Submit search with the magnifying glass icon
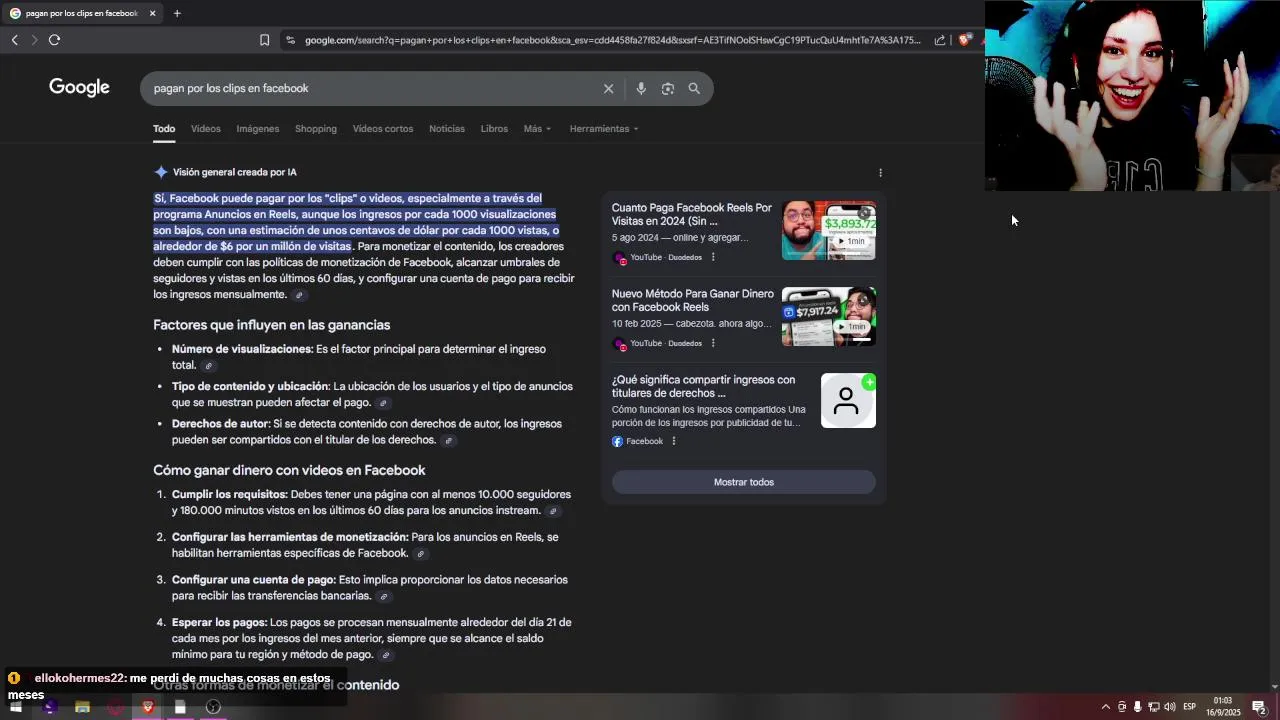 [694, 88]
